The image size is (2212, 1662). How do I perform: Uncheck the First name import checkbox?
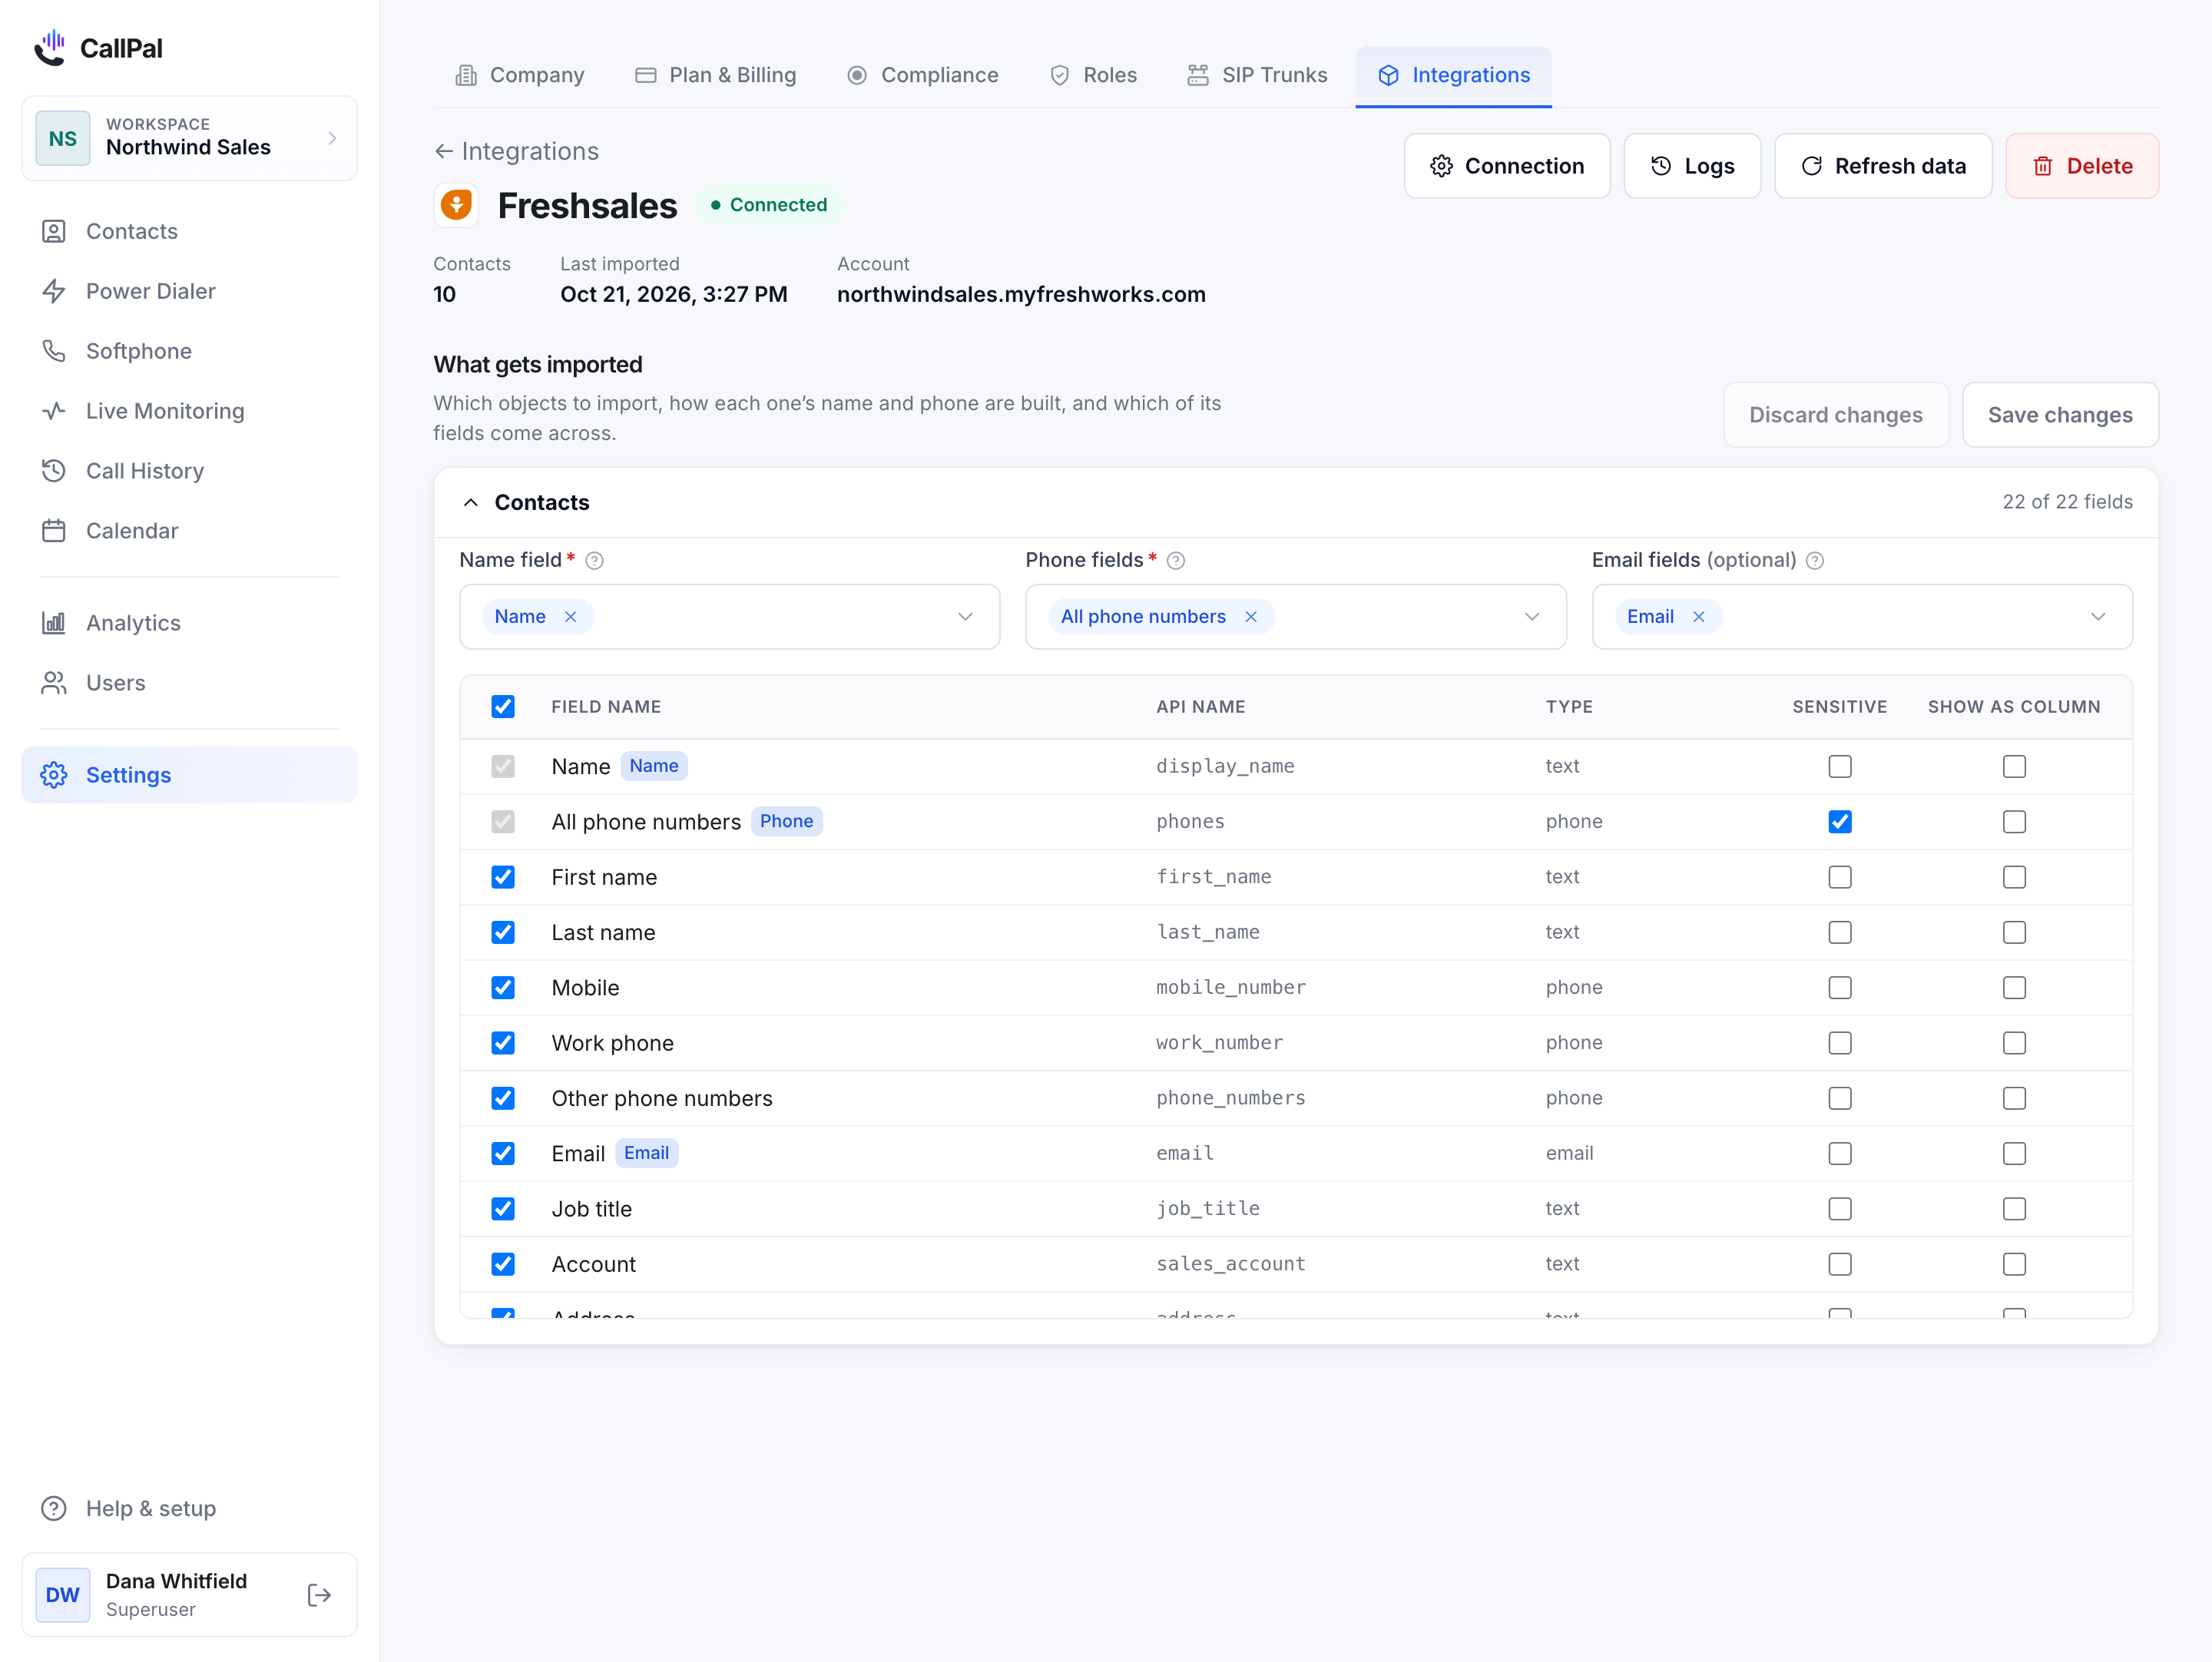click(503, 877)
